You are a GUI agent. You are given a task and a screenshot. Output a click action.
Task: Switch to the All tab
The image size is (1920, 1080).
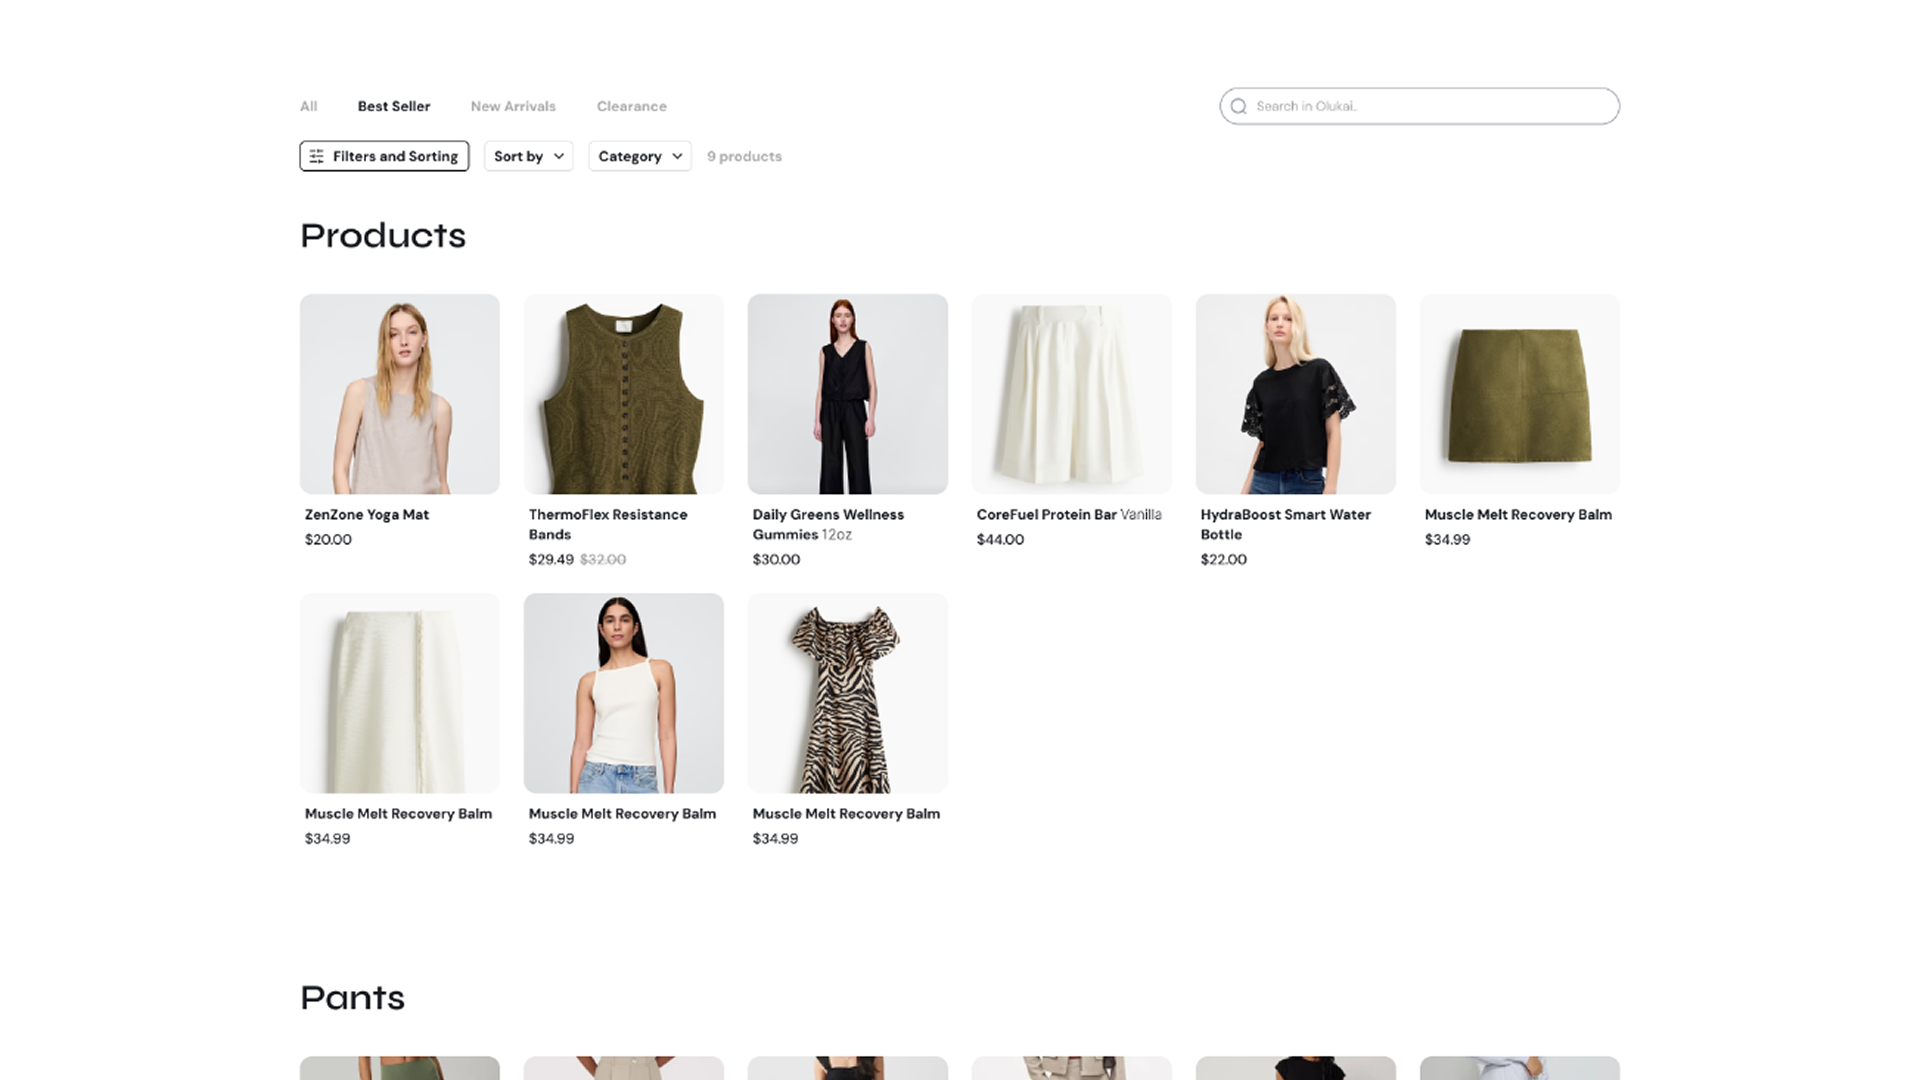pos(309,106)
